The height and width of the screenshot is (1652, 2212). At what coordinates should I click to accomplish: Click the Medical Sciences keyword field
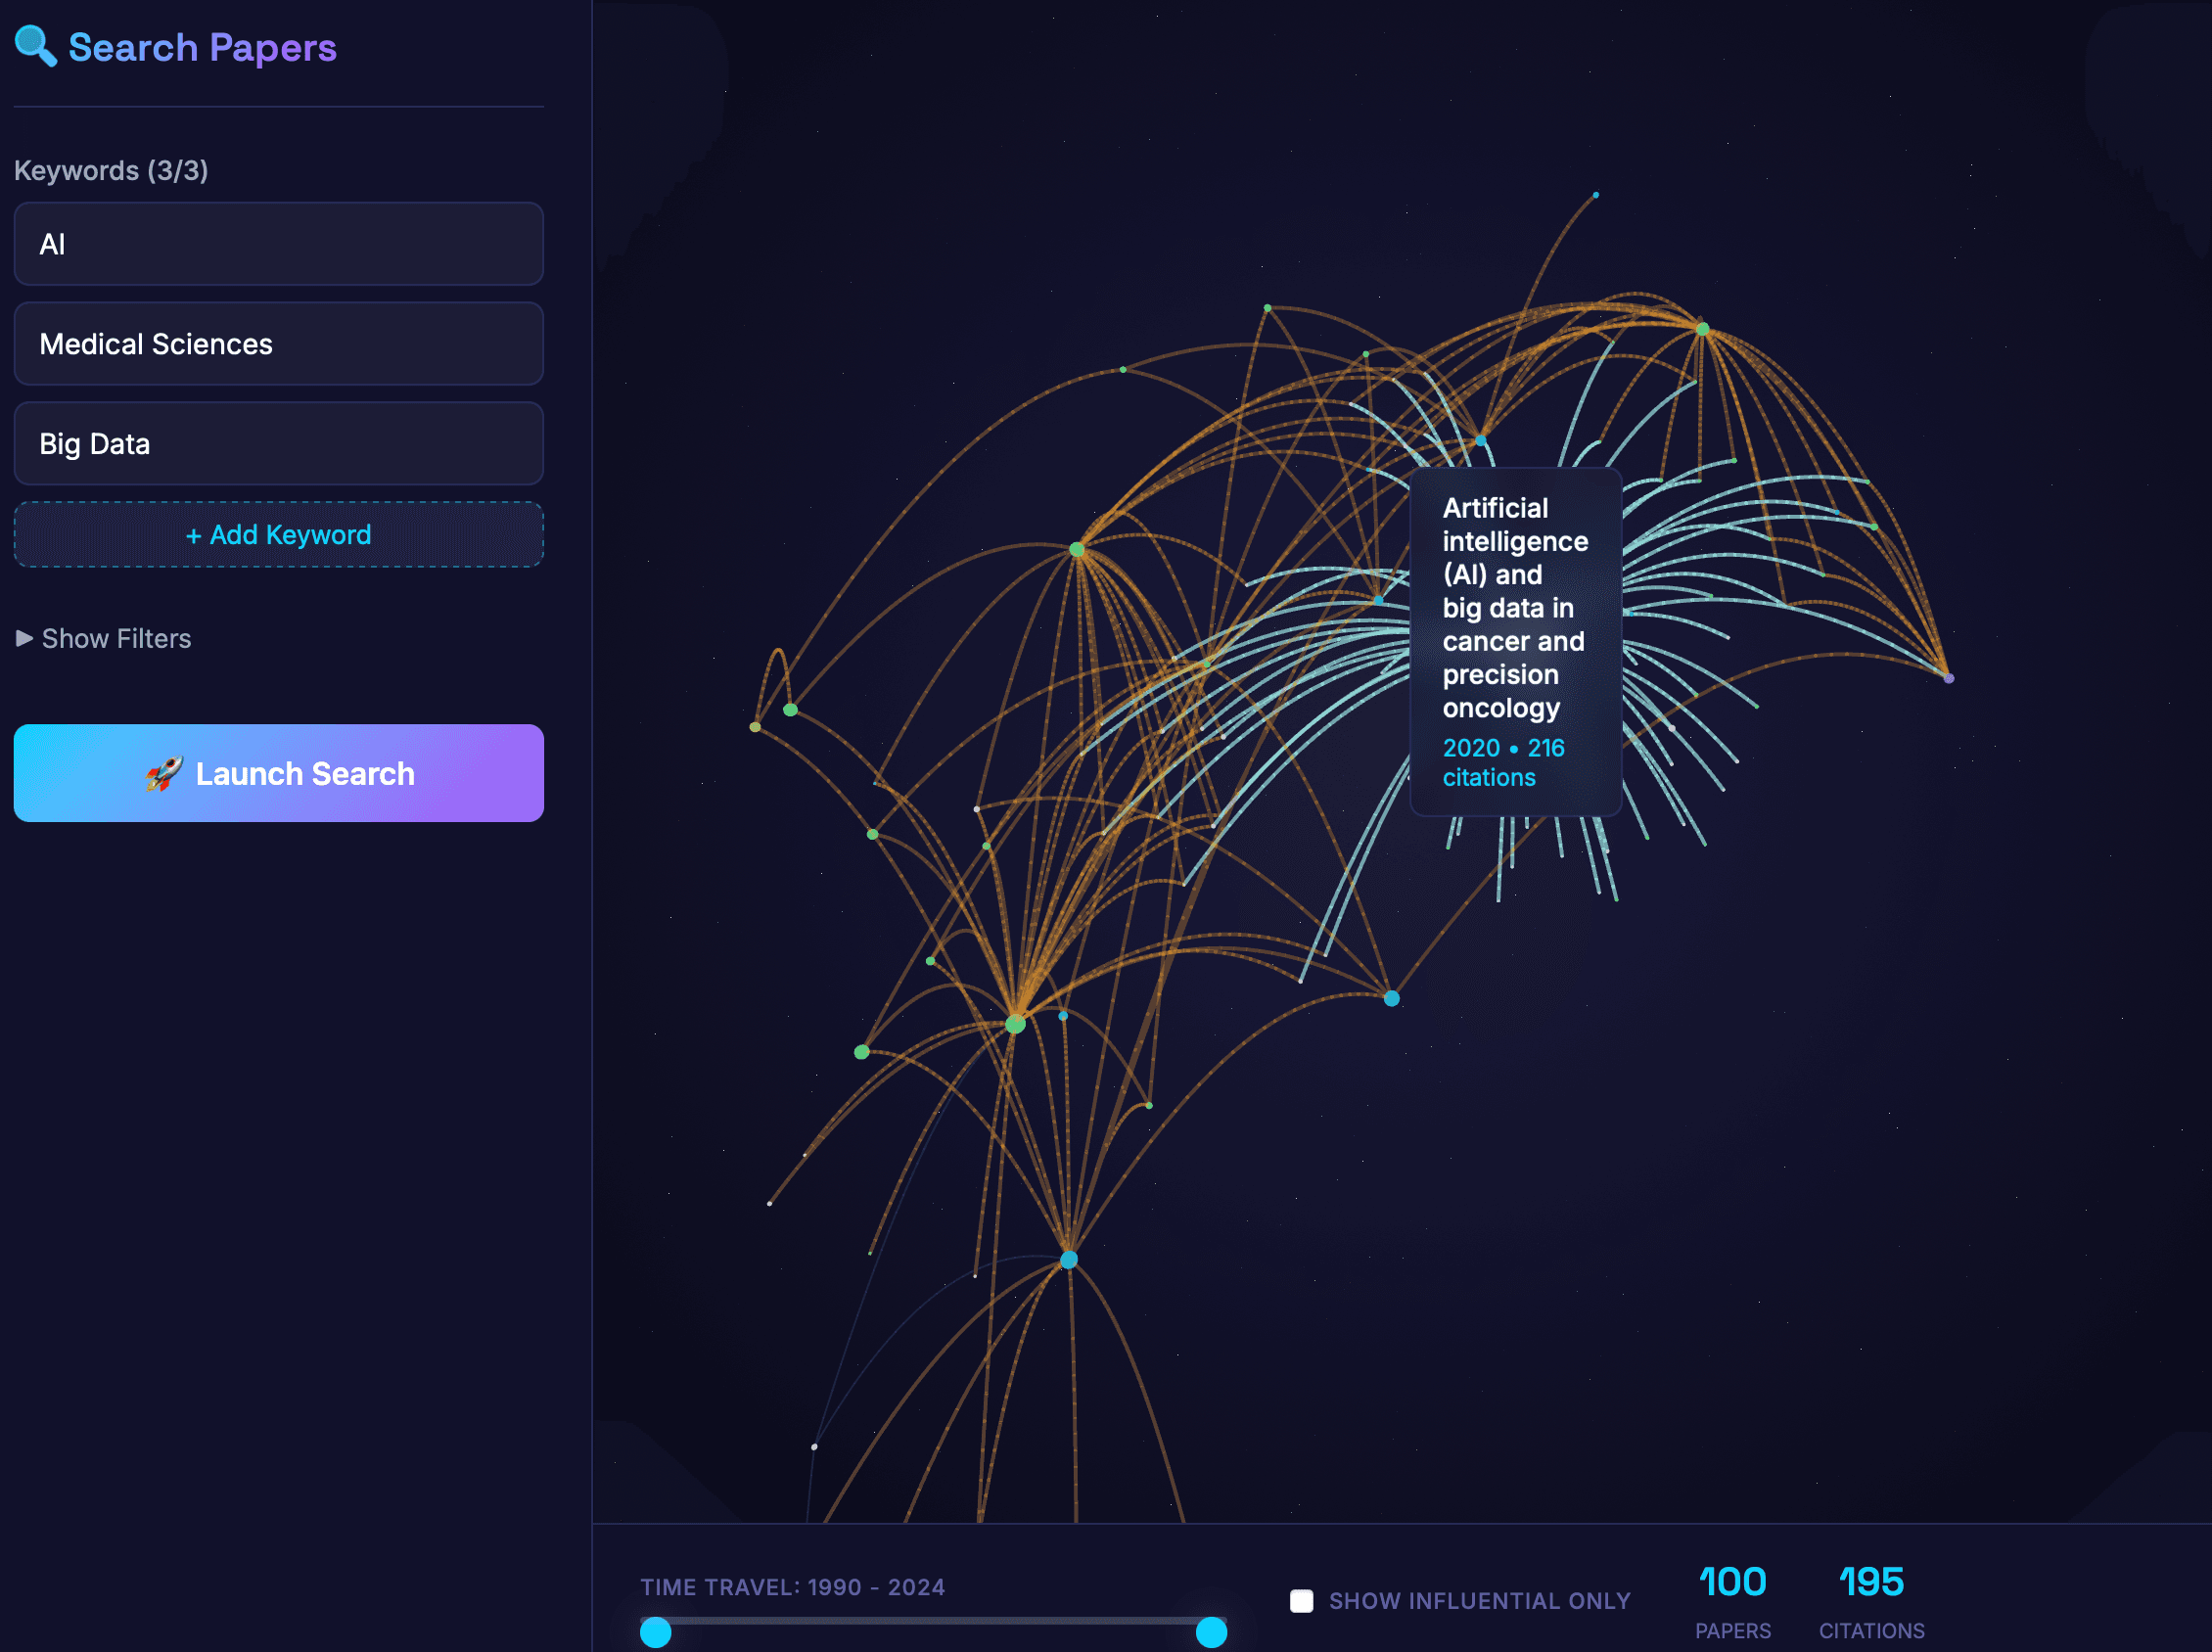[278, 344]
